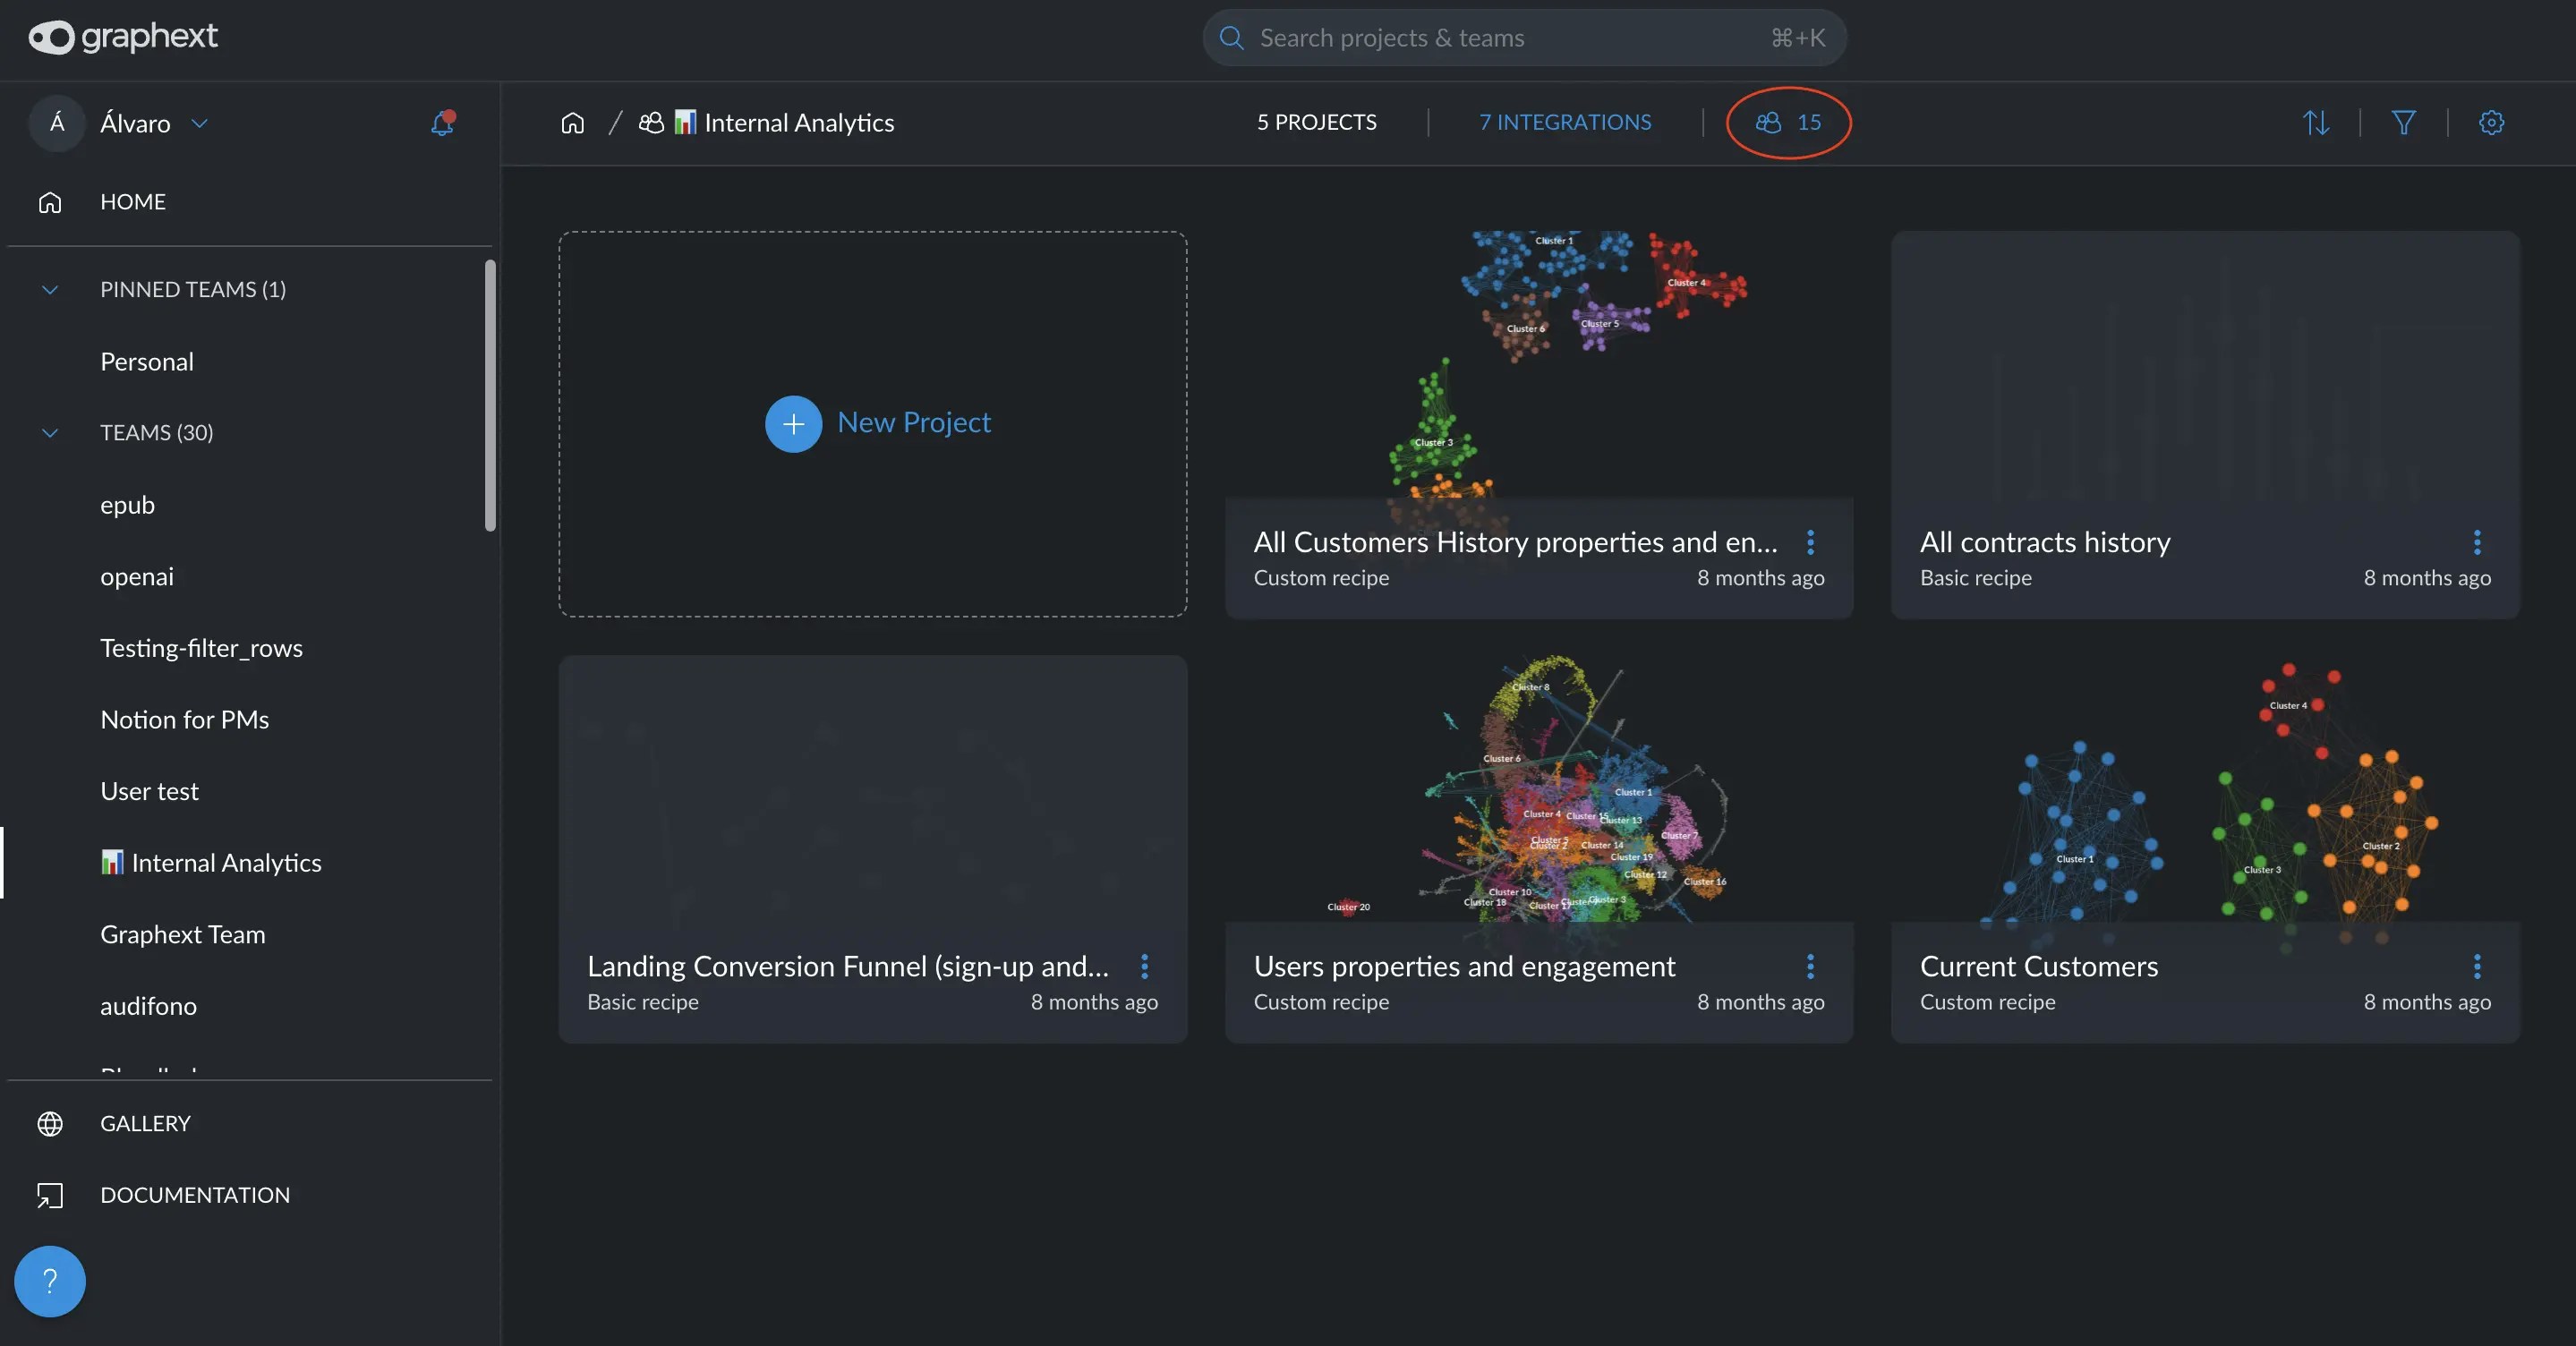Click the Graphext logo

click(123, 37)
